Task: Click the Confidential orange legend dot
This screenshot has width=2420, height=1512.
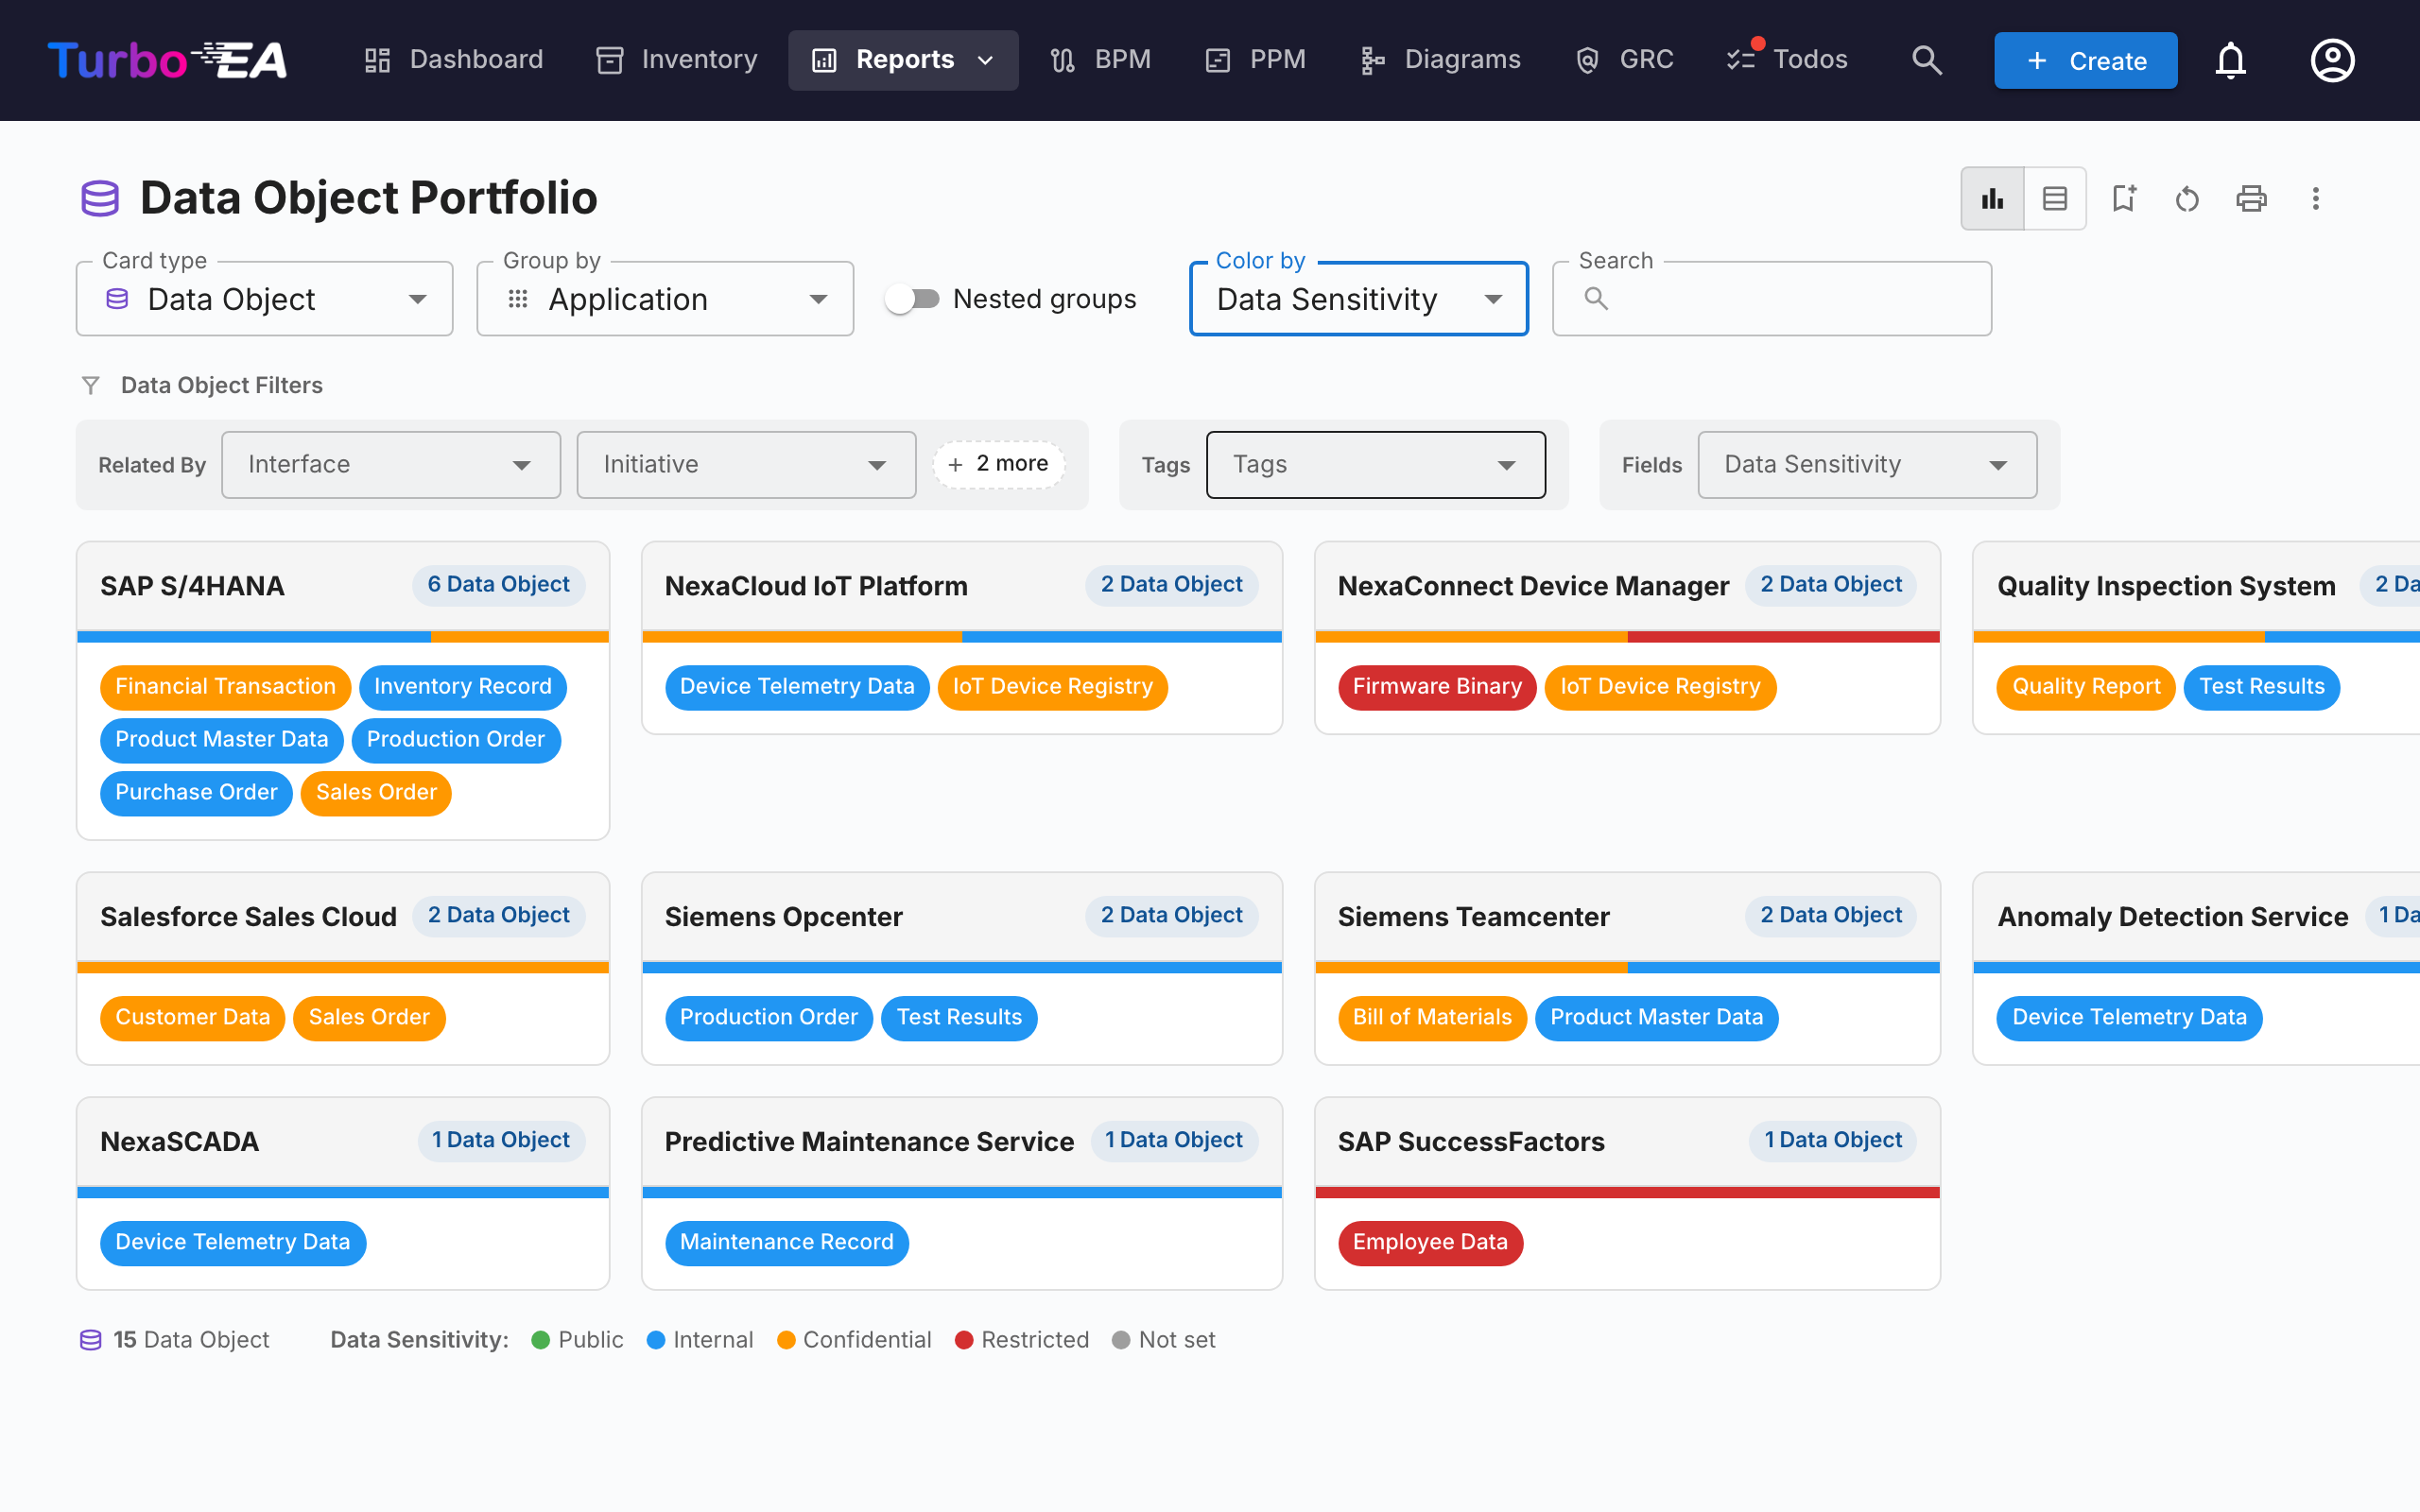Action: (786, 1340)
